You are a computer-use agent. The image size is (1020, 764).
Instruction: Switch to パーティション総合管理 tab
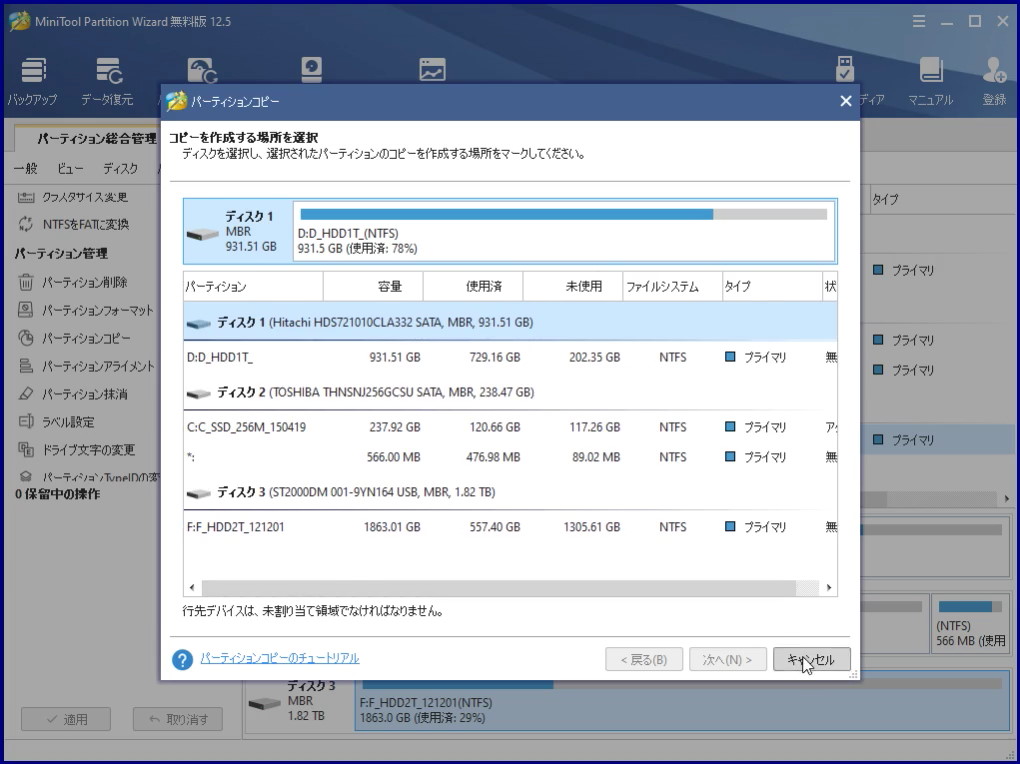(x=96, y=139)
